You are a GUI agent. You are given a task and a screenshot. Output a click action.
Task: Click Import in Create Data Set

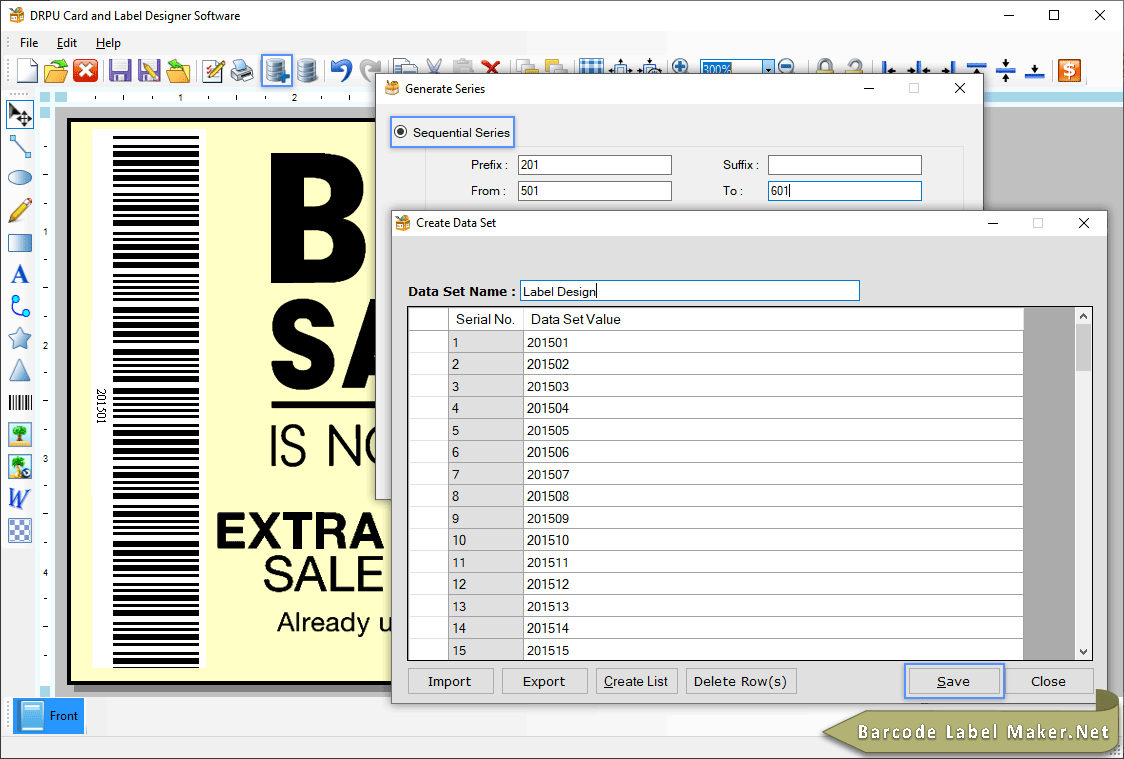pos(450,681)
